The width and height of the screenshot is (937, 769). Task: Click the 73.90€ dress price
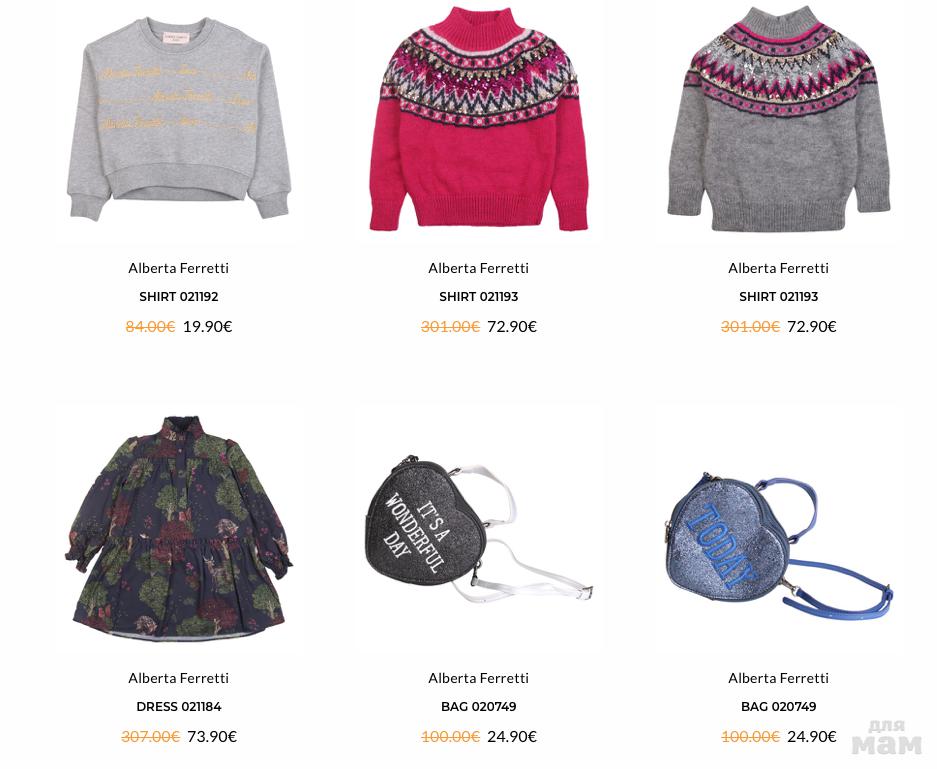point(212,736)
